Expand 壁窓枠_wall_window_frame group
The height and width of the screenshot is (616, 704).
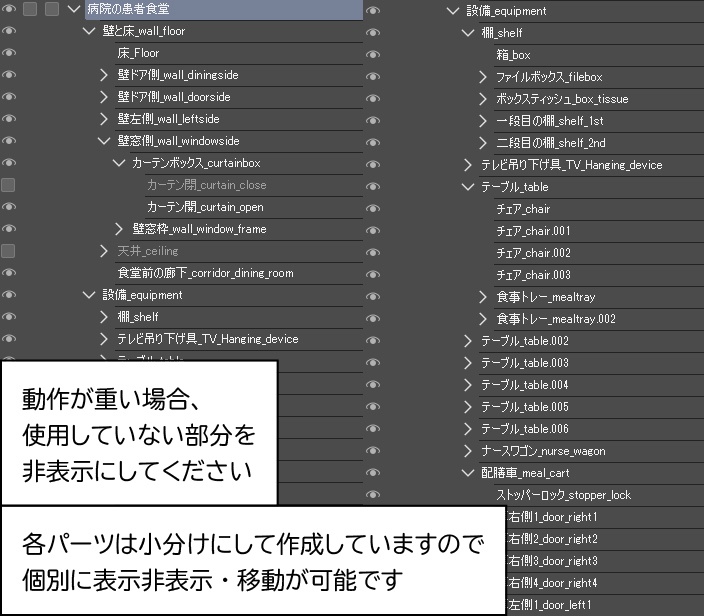click(119, 229)
